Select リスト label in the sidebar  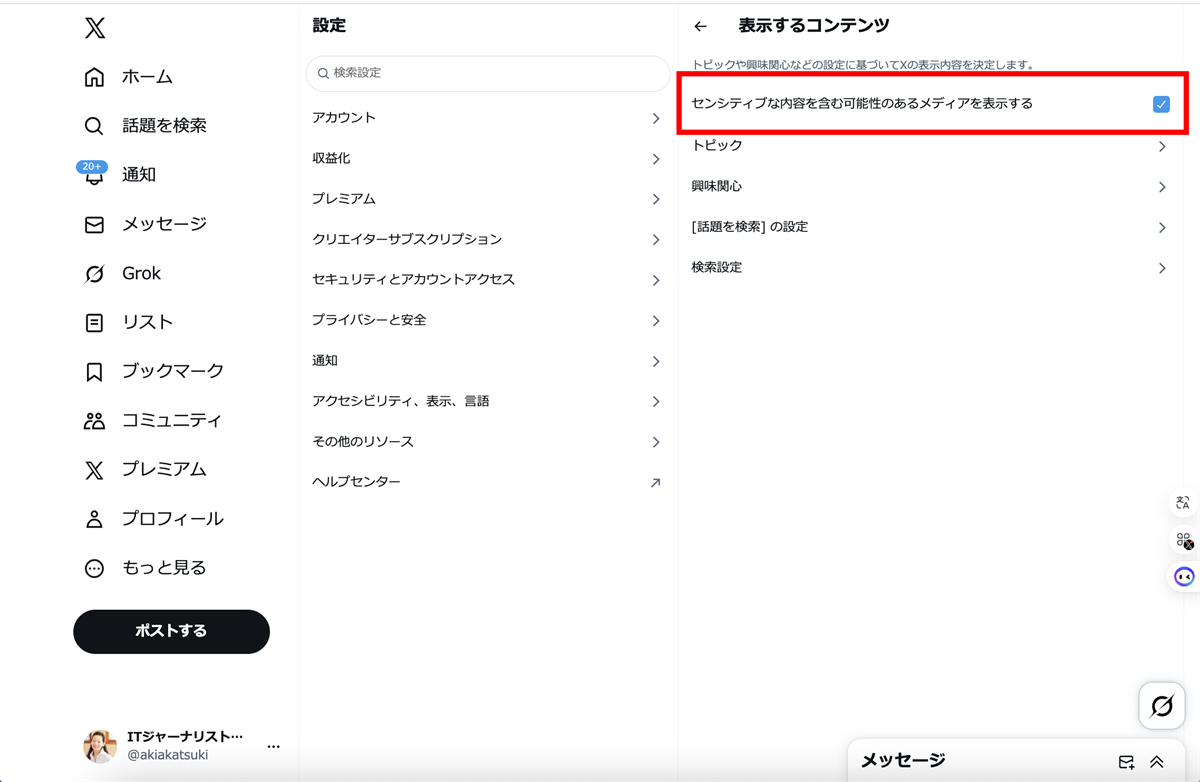pos(148,323)
